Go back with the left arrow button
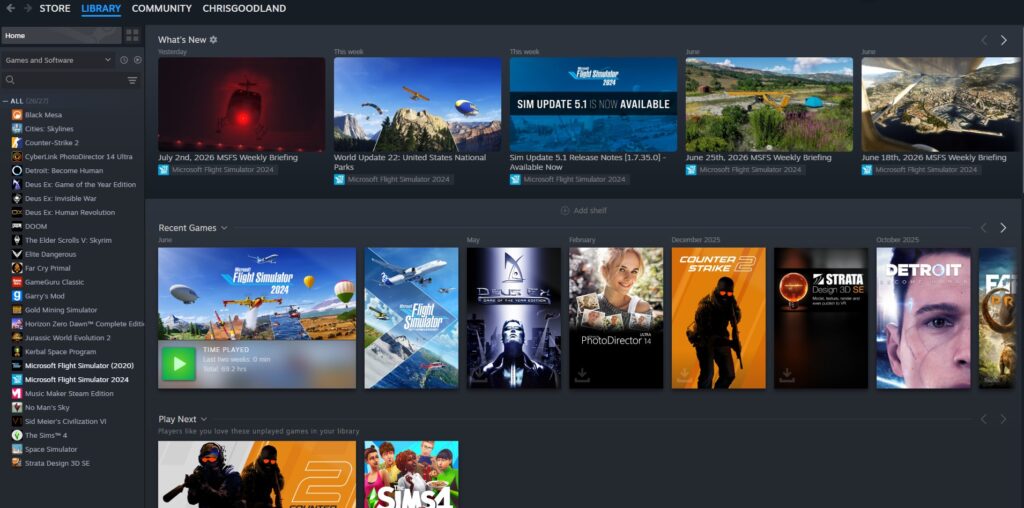The height and width of the screenshot is (508, 1024). coord(10,8)
